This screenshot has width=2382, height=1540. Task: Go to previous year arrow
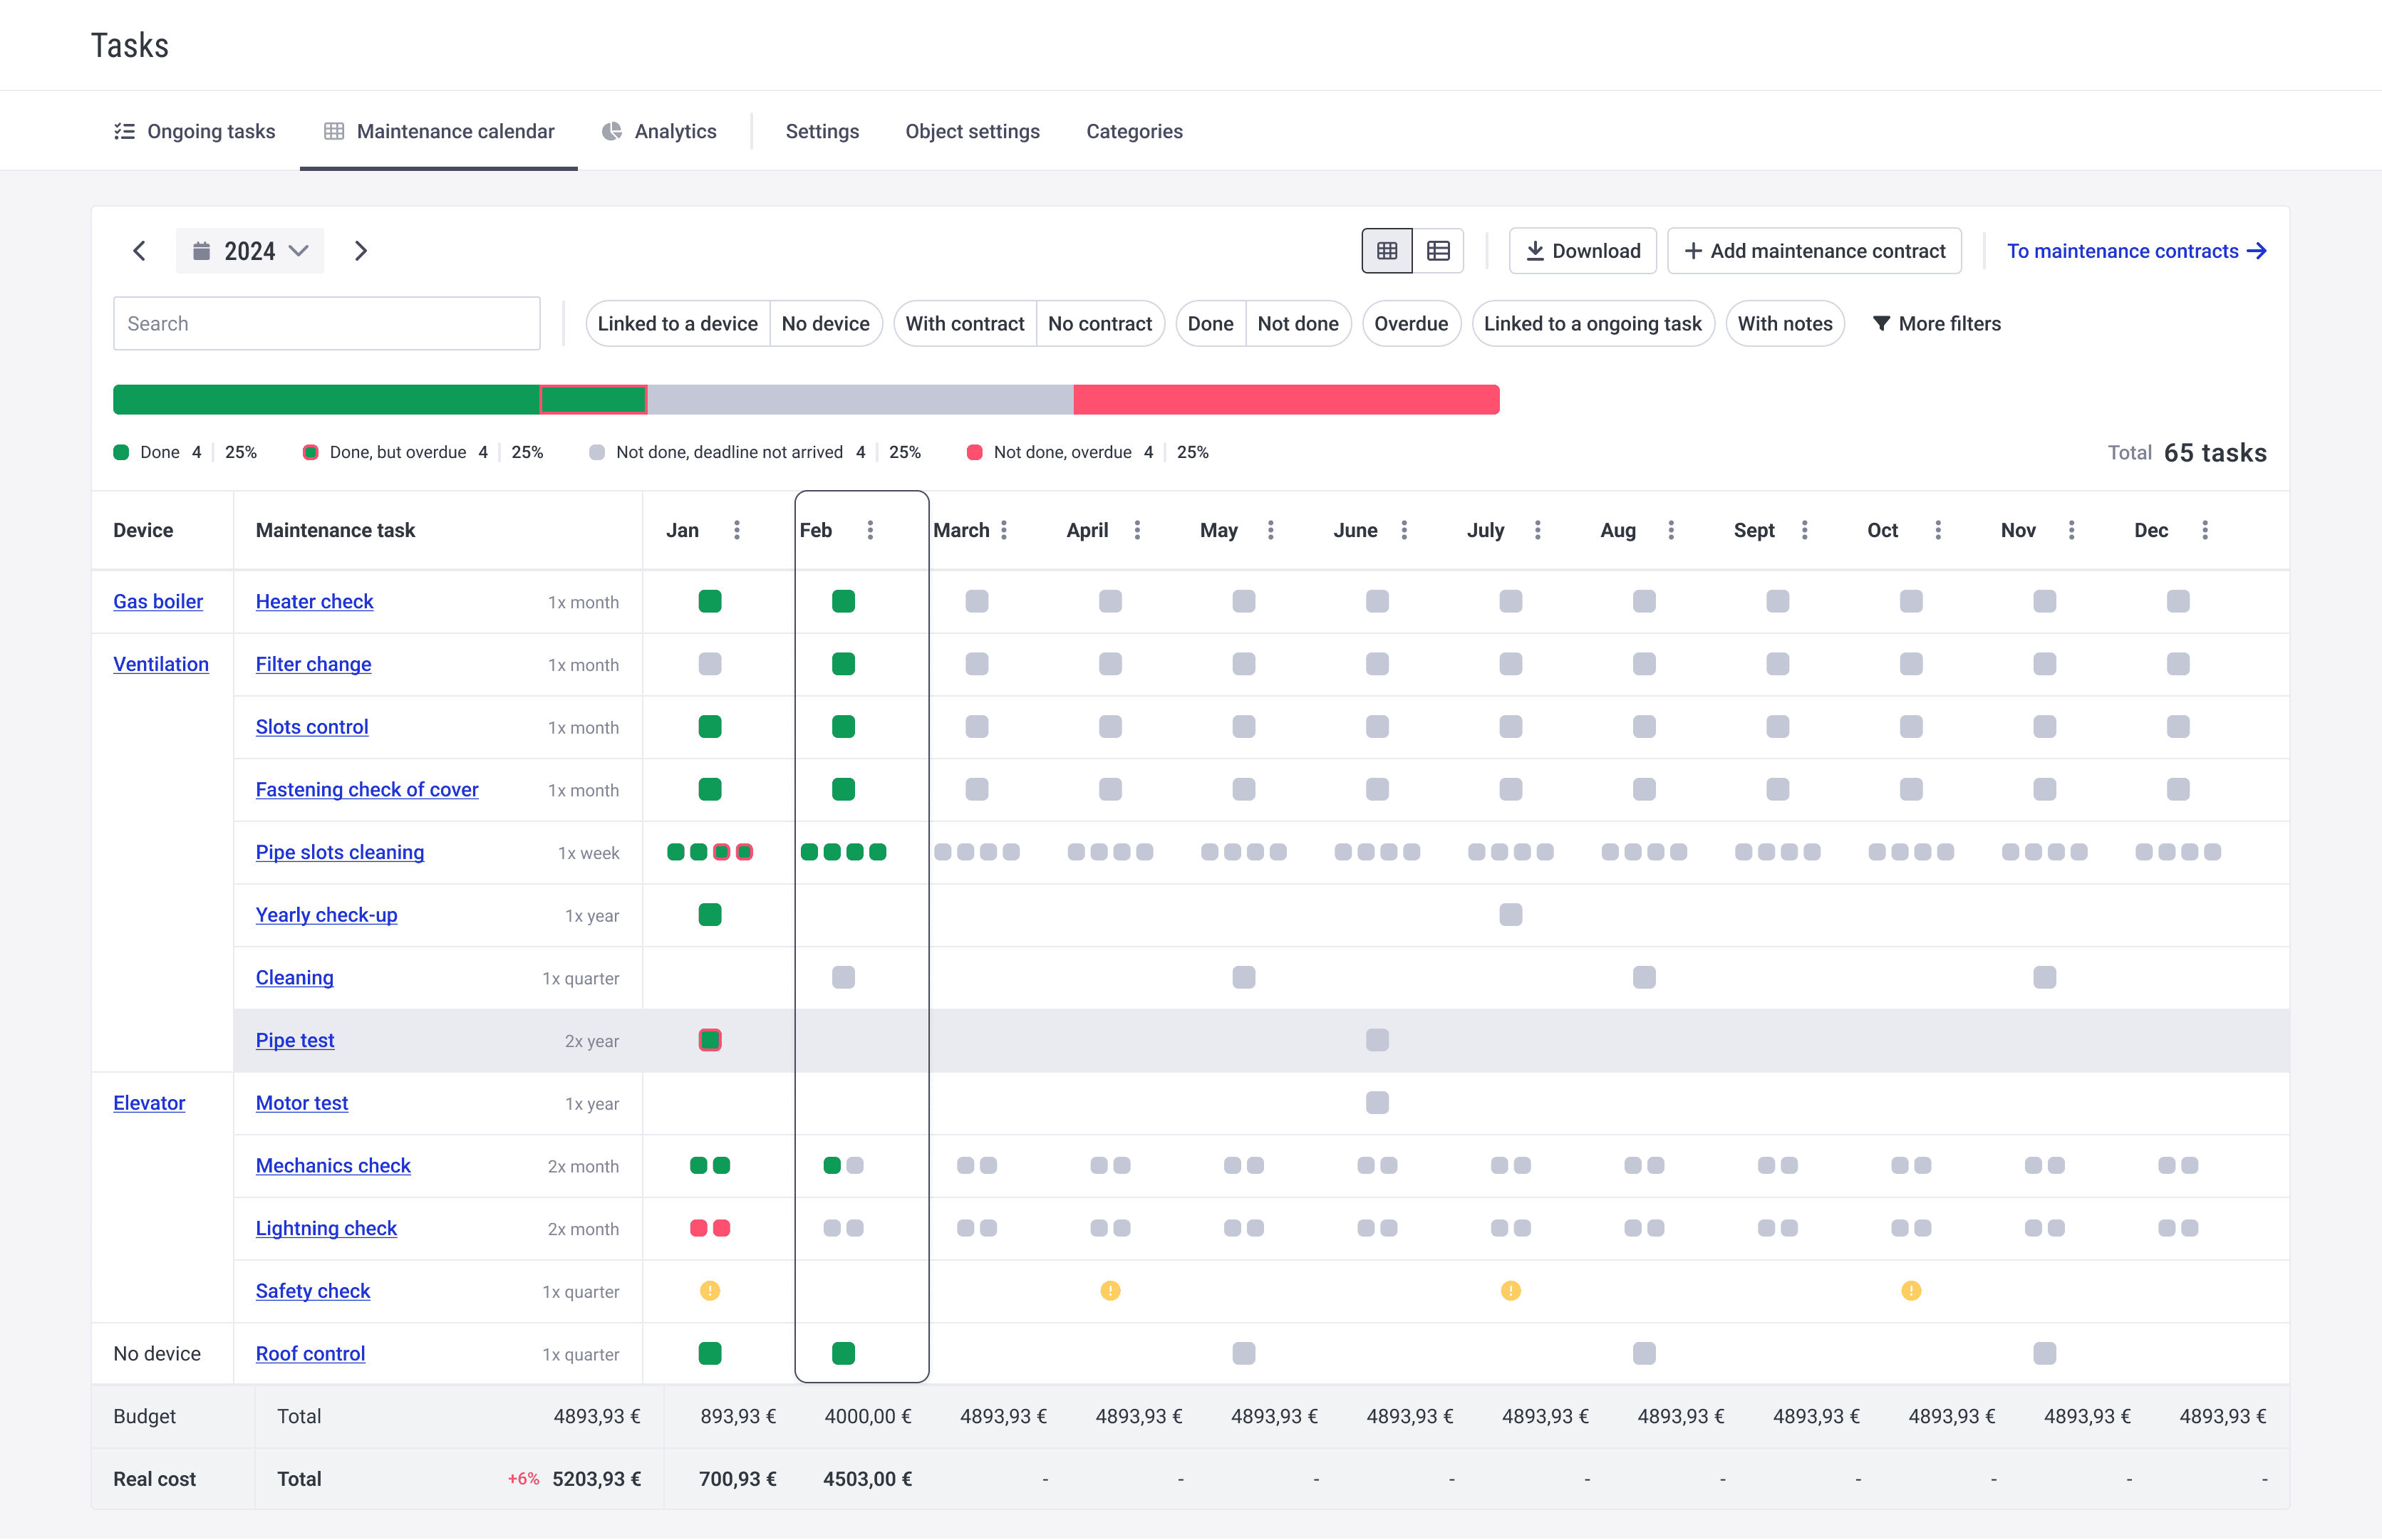pyautogui.click(x=140, y=251)
